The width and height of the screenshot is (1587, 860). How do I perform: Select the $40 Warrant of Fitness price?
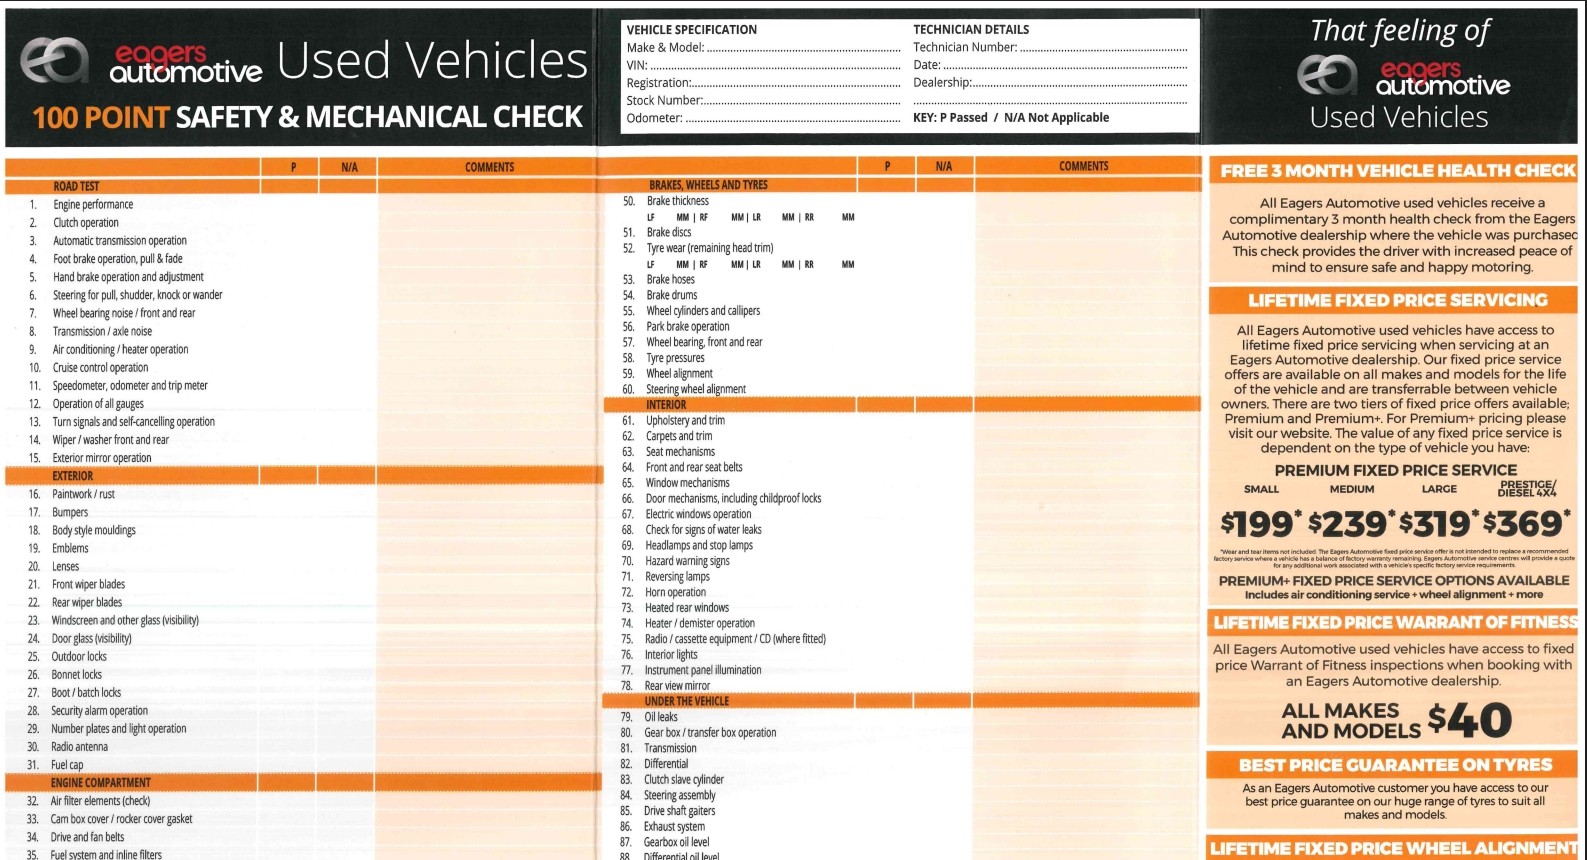click(x=1468, y=720)
